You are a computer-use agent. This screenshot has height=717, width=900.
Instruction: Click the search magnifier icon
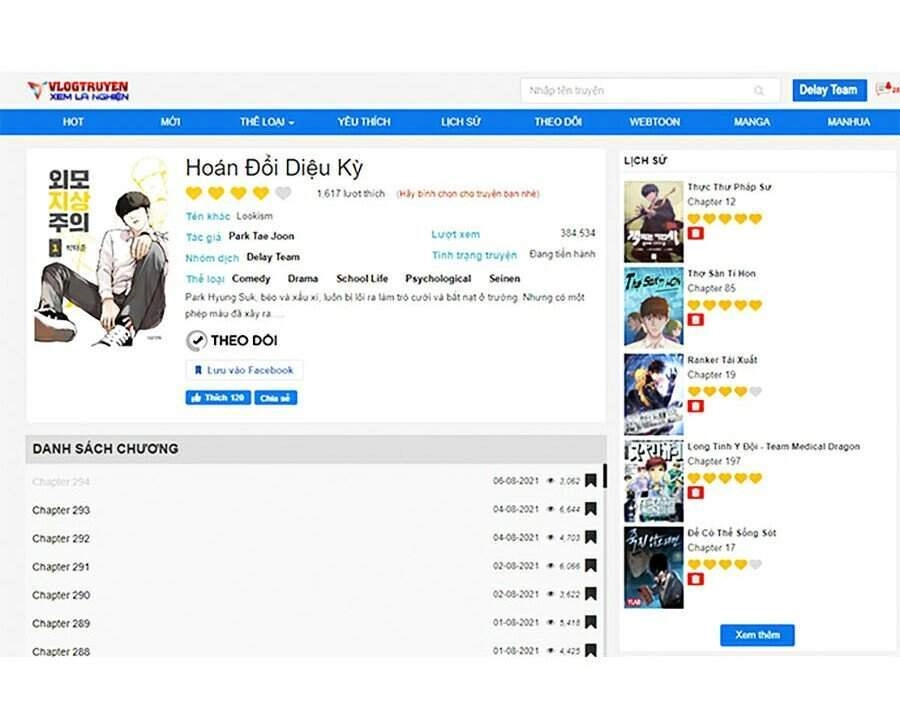point(760,91)
